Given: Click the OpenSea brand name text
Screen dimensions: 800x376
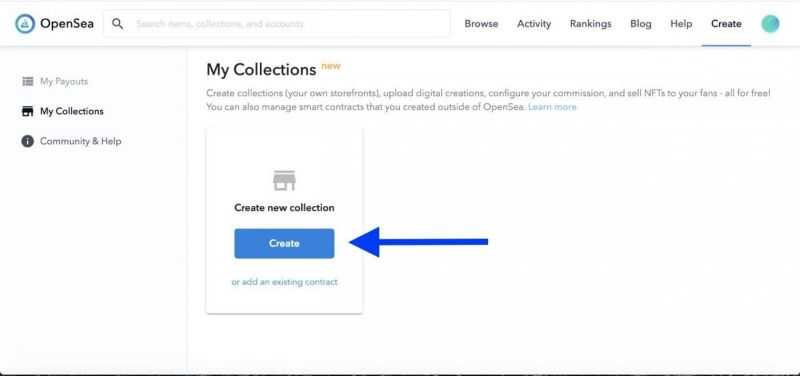Looking at the screenshot, I should coord(67,24).
